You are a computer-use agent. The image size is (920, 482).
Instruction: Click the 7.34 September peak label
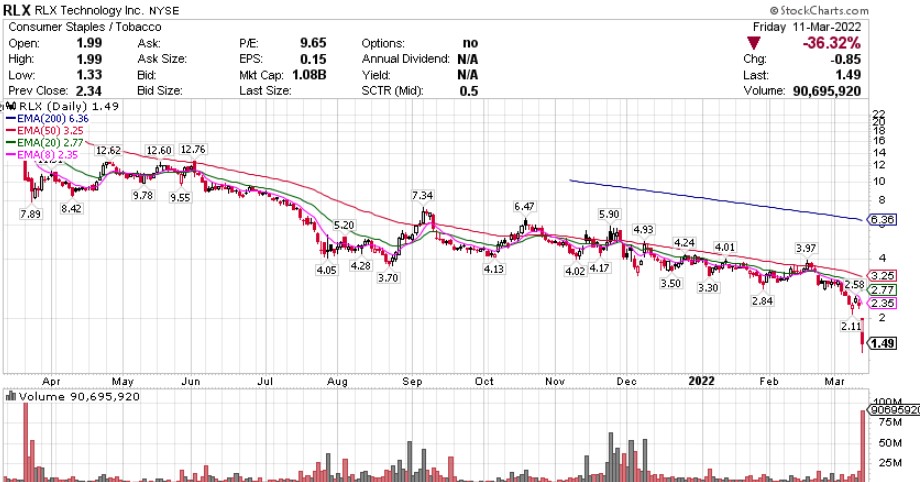click(x=422, y=196)
